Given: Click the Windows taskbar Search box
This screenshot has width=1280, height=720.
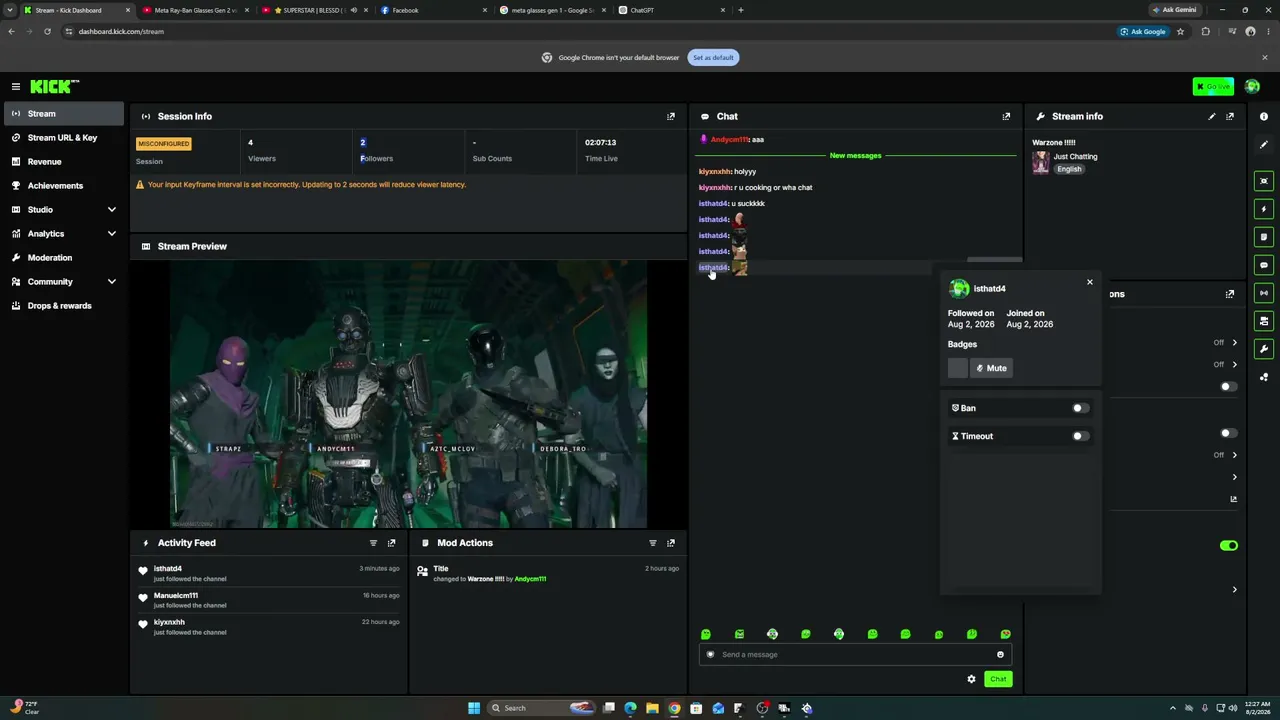Looking at the screenshot, I should point(542,708).
